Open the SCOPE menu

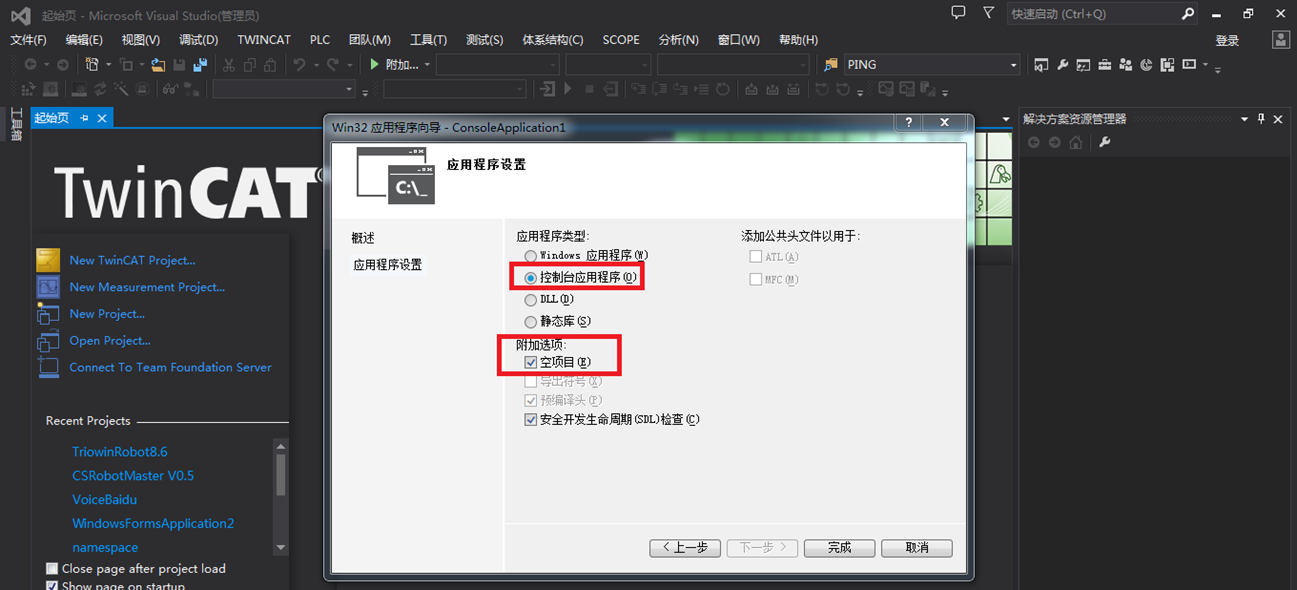pos(621,40)
